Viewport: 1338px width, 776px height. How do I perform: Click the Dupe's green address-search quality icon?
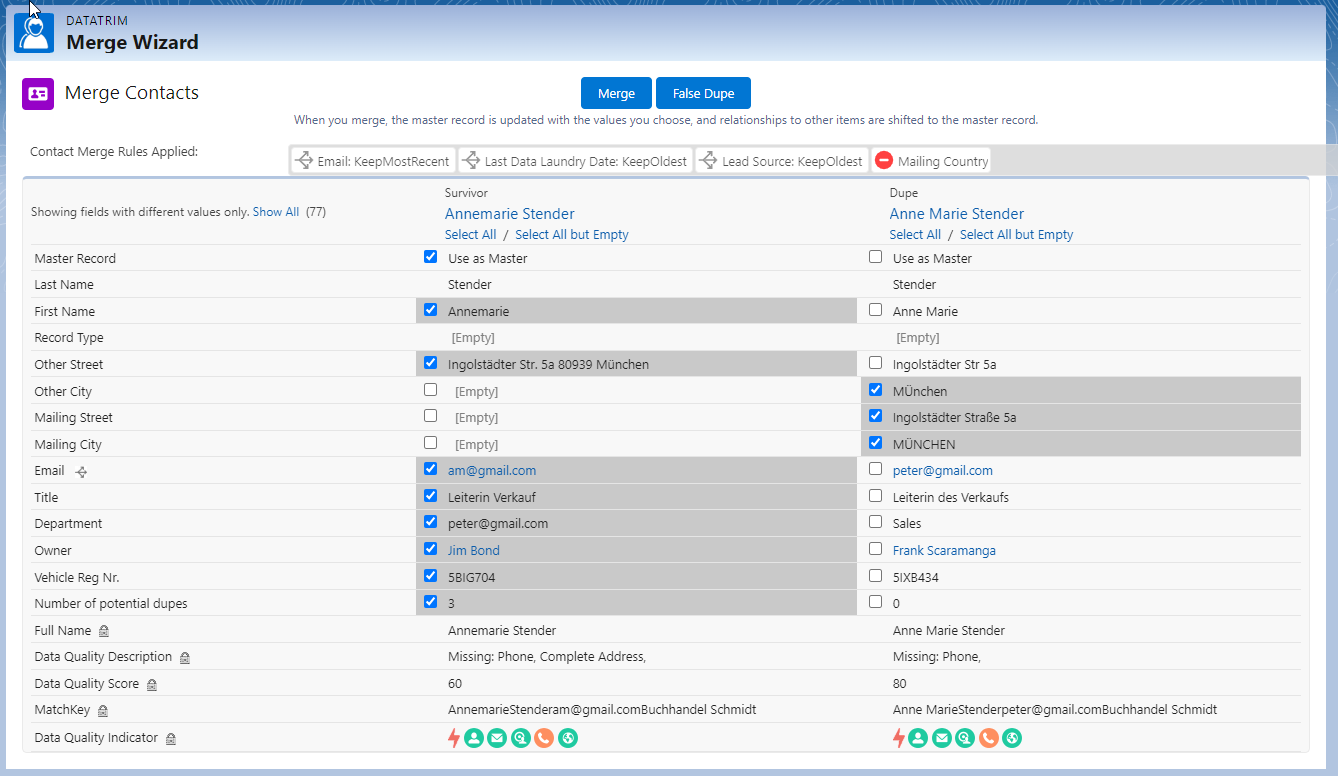pyautogui.click(x=965, y=738)
